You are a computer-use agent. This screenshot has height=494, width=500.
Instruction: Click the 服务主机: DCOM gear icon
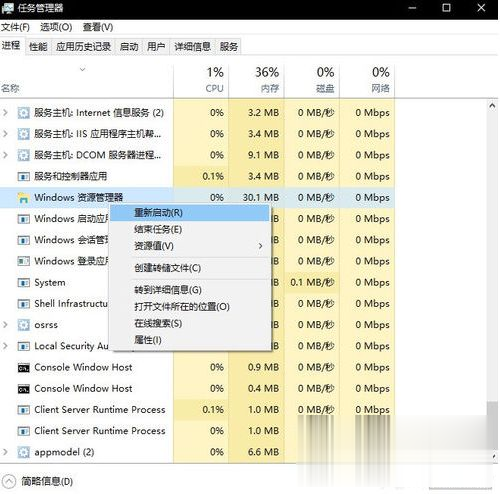23,155
